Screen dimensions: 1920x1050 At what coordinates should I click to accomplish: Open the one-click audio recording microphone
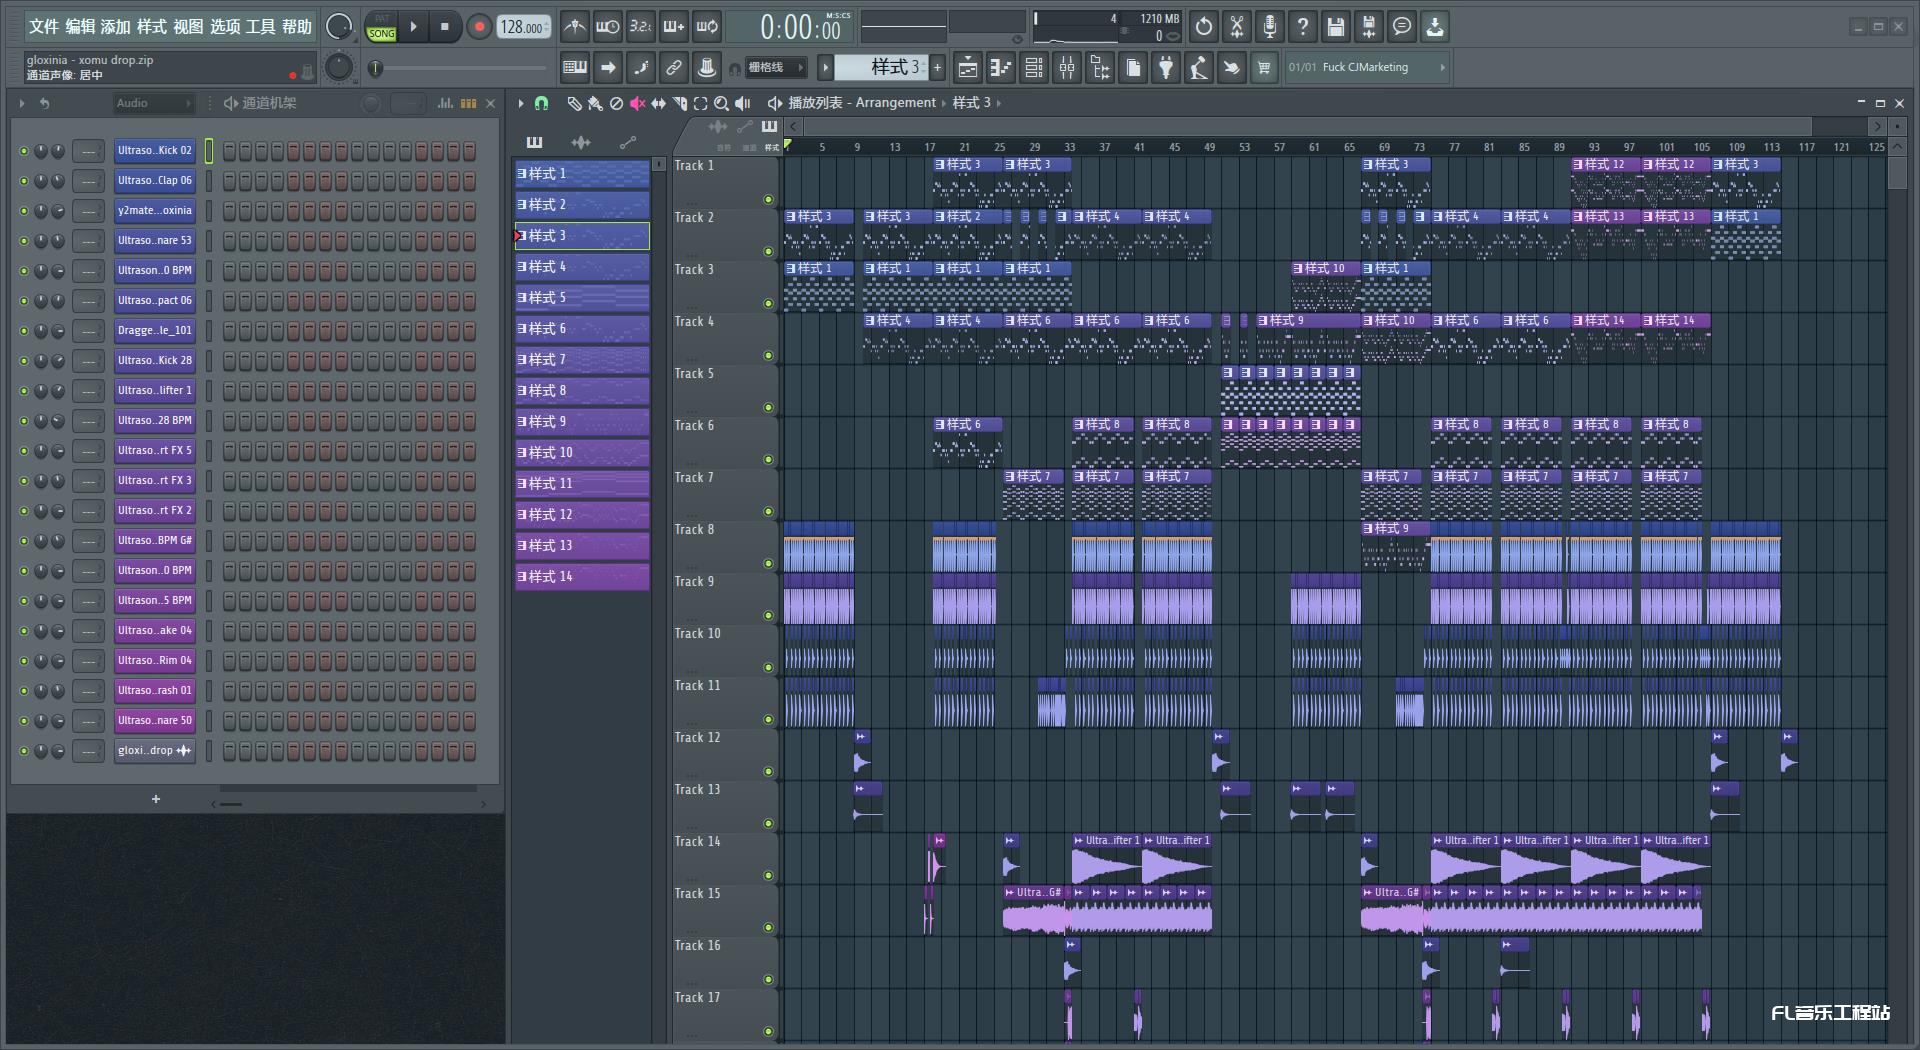(x=1270, y=27)
